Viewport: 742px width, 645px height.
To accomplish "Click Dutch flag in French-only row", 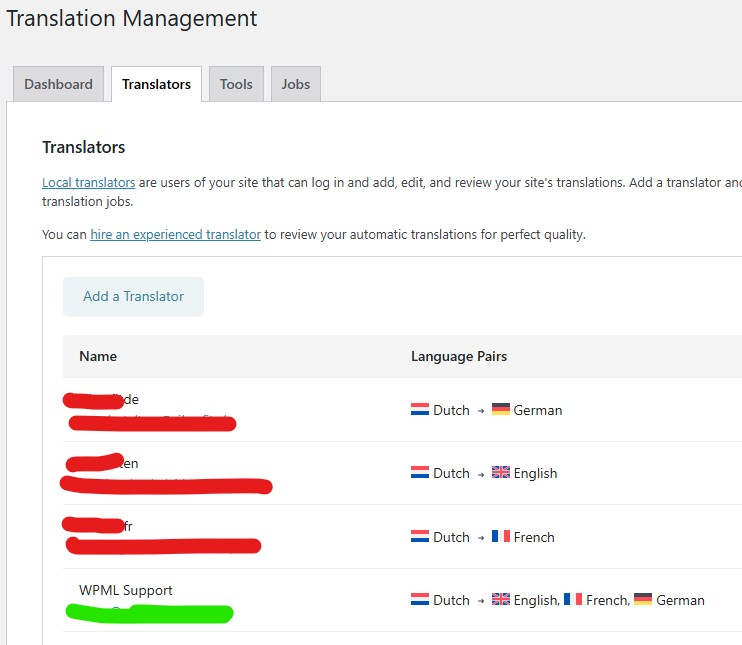I will pos(420,536).
